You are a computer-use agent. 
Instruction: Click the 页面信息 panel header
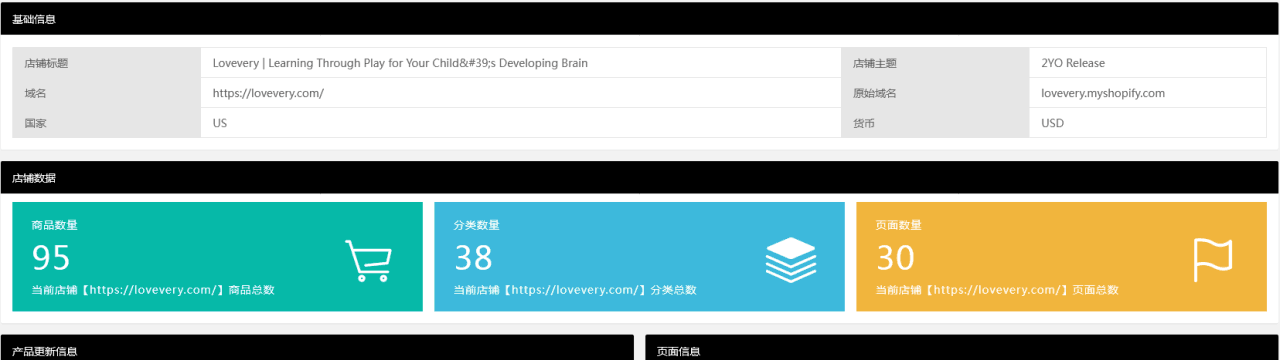point(962,347)
